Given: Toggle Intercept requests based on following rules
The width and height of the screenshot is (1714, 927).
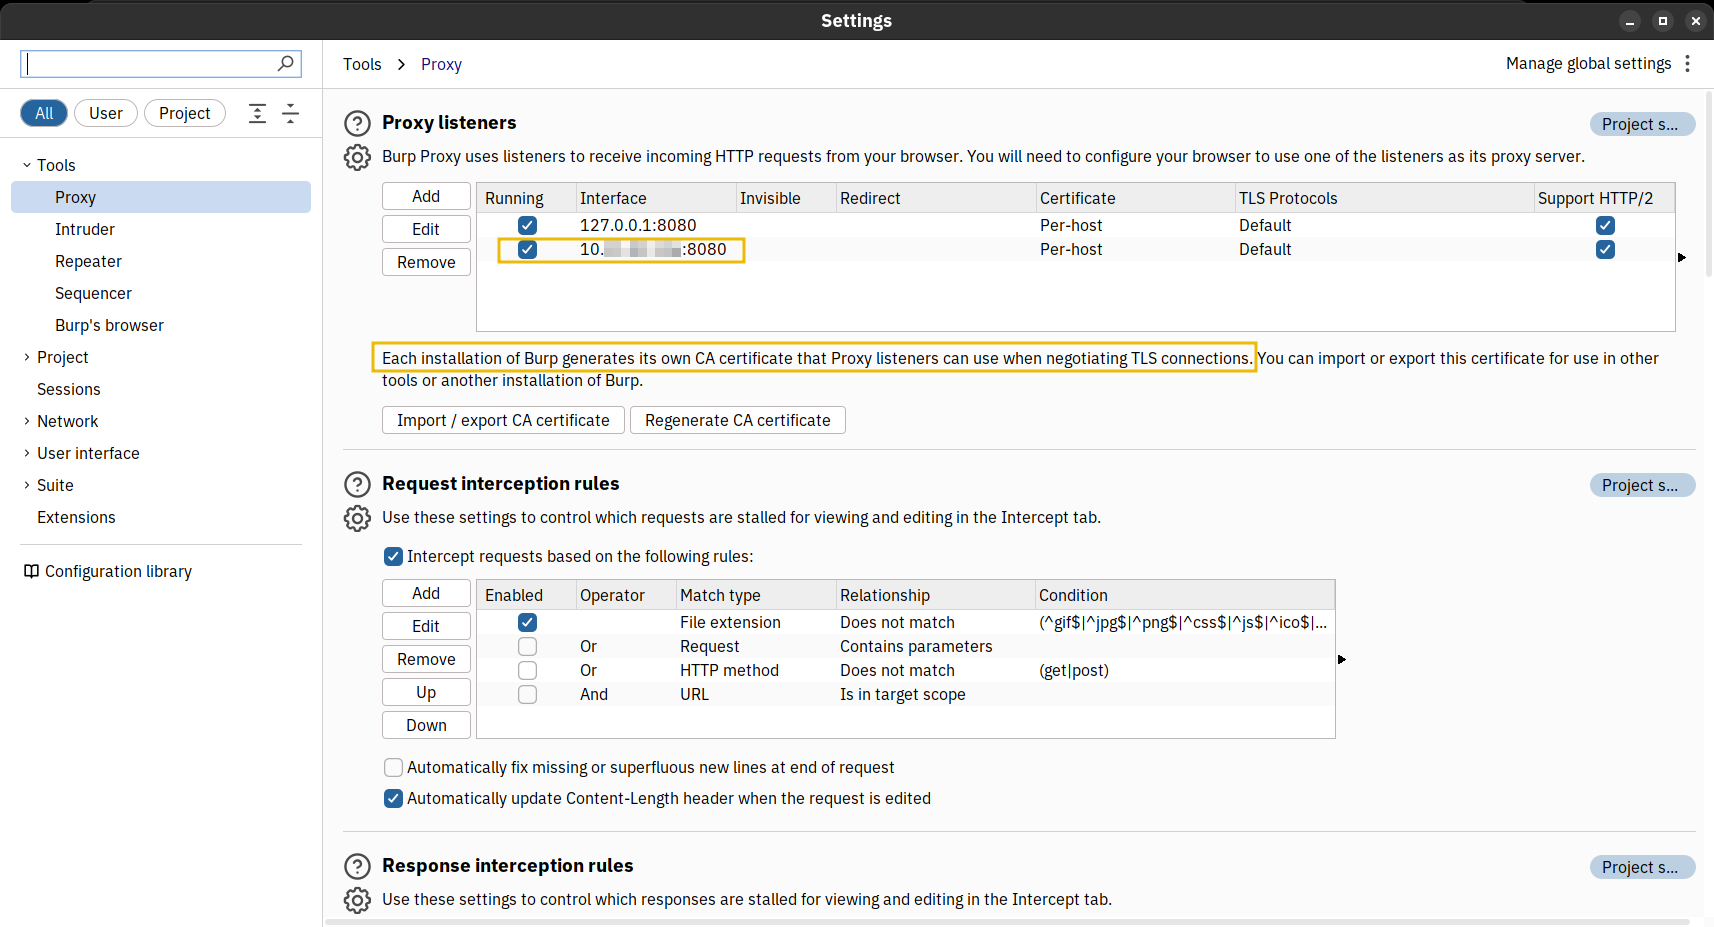Looking at the screenshot, I should 394,557.
